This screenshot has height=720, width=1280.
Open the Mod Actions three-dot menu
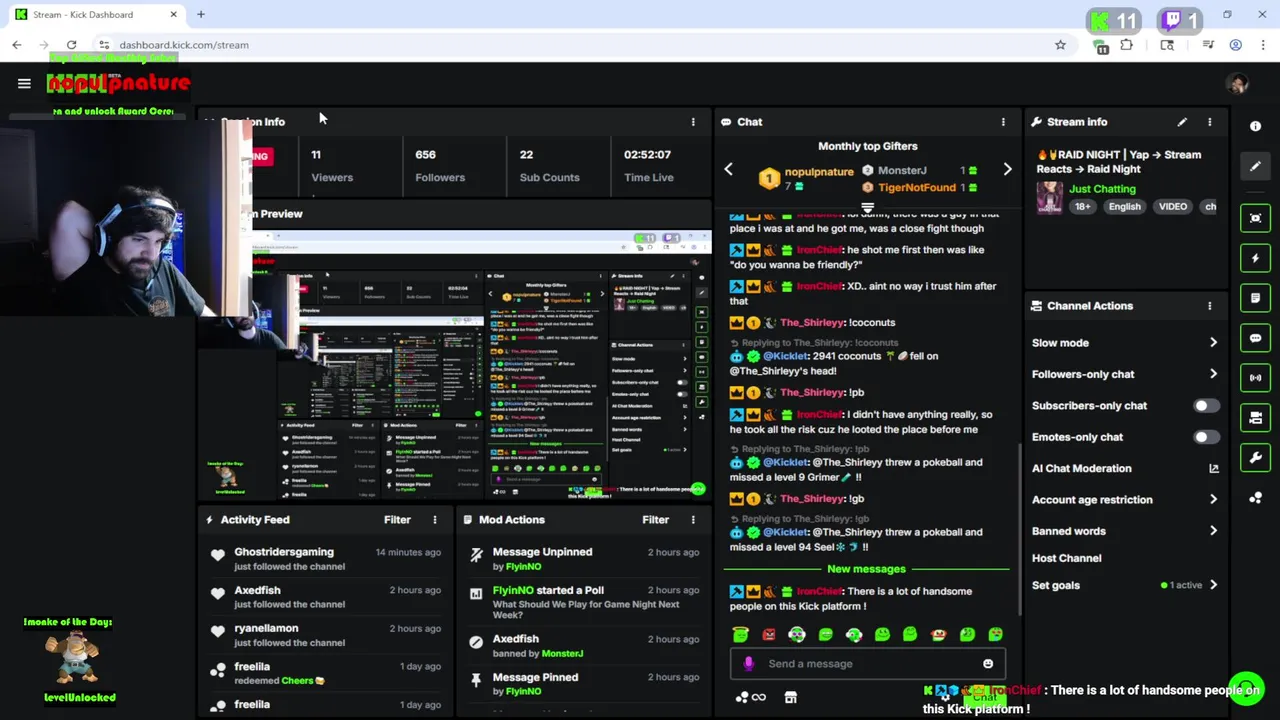pyautogui.click(x=693, y=520)
